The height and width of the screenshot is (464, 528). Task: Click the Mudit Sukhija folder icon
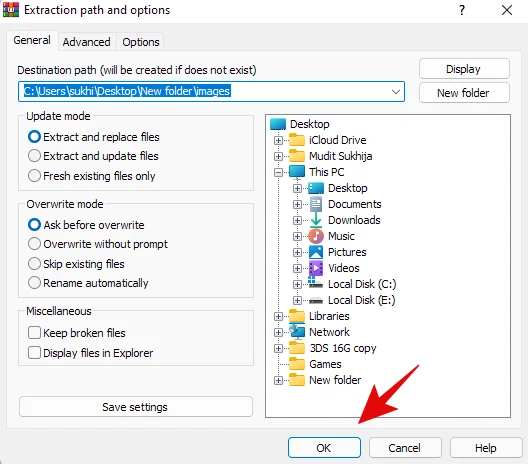click(297, 156)
